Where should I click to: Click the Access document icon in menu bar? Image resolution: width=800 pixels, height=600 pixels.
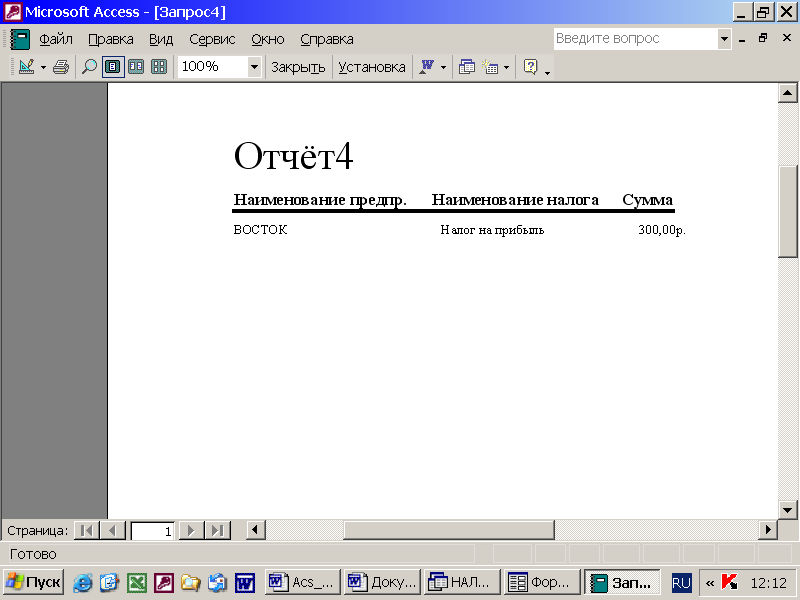20,39
